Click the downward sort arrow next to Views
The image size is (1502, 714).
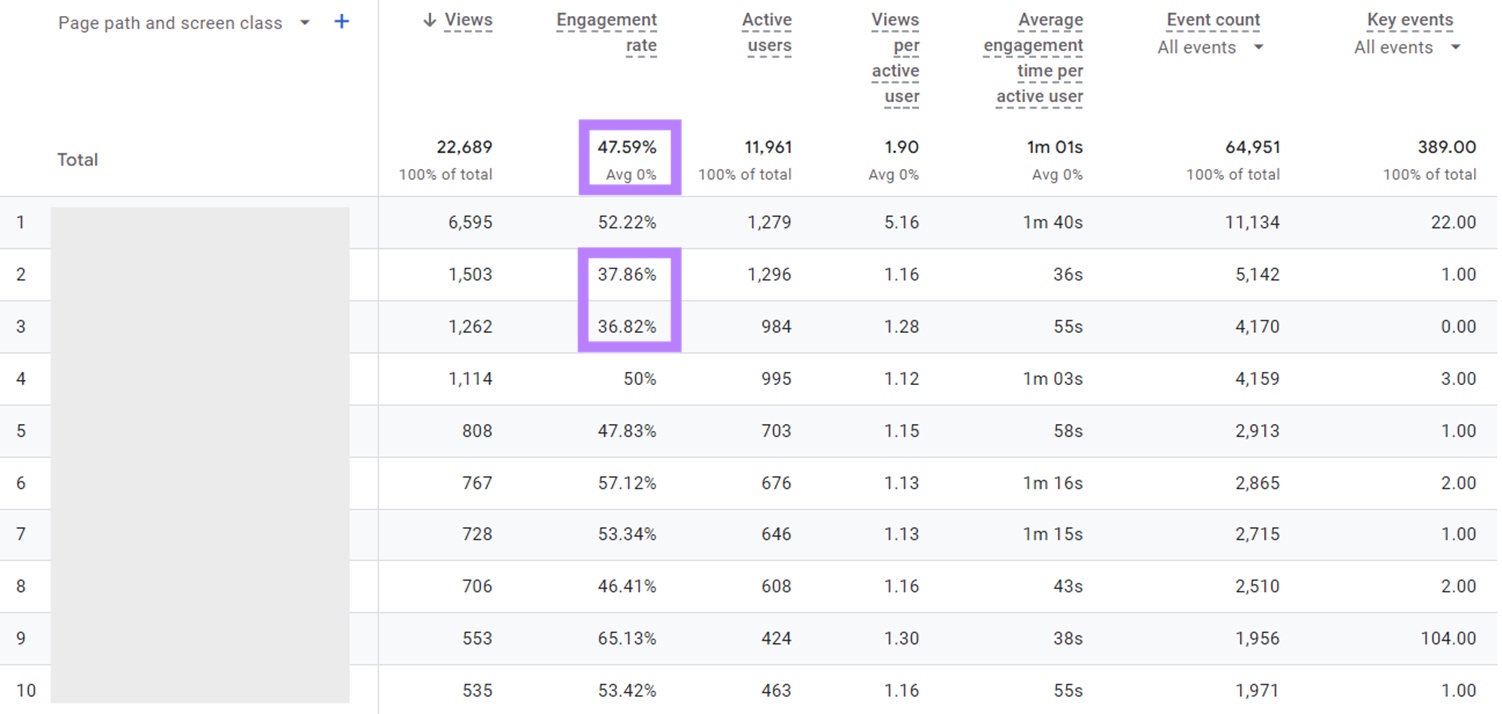[x=430, y=19]
